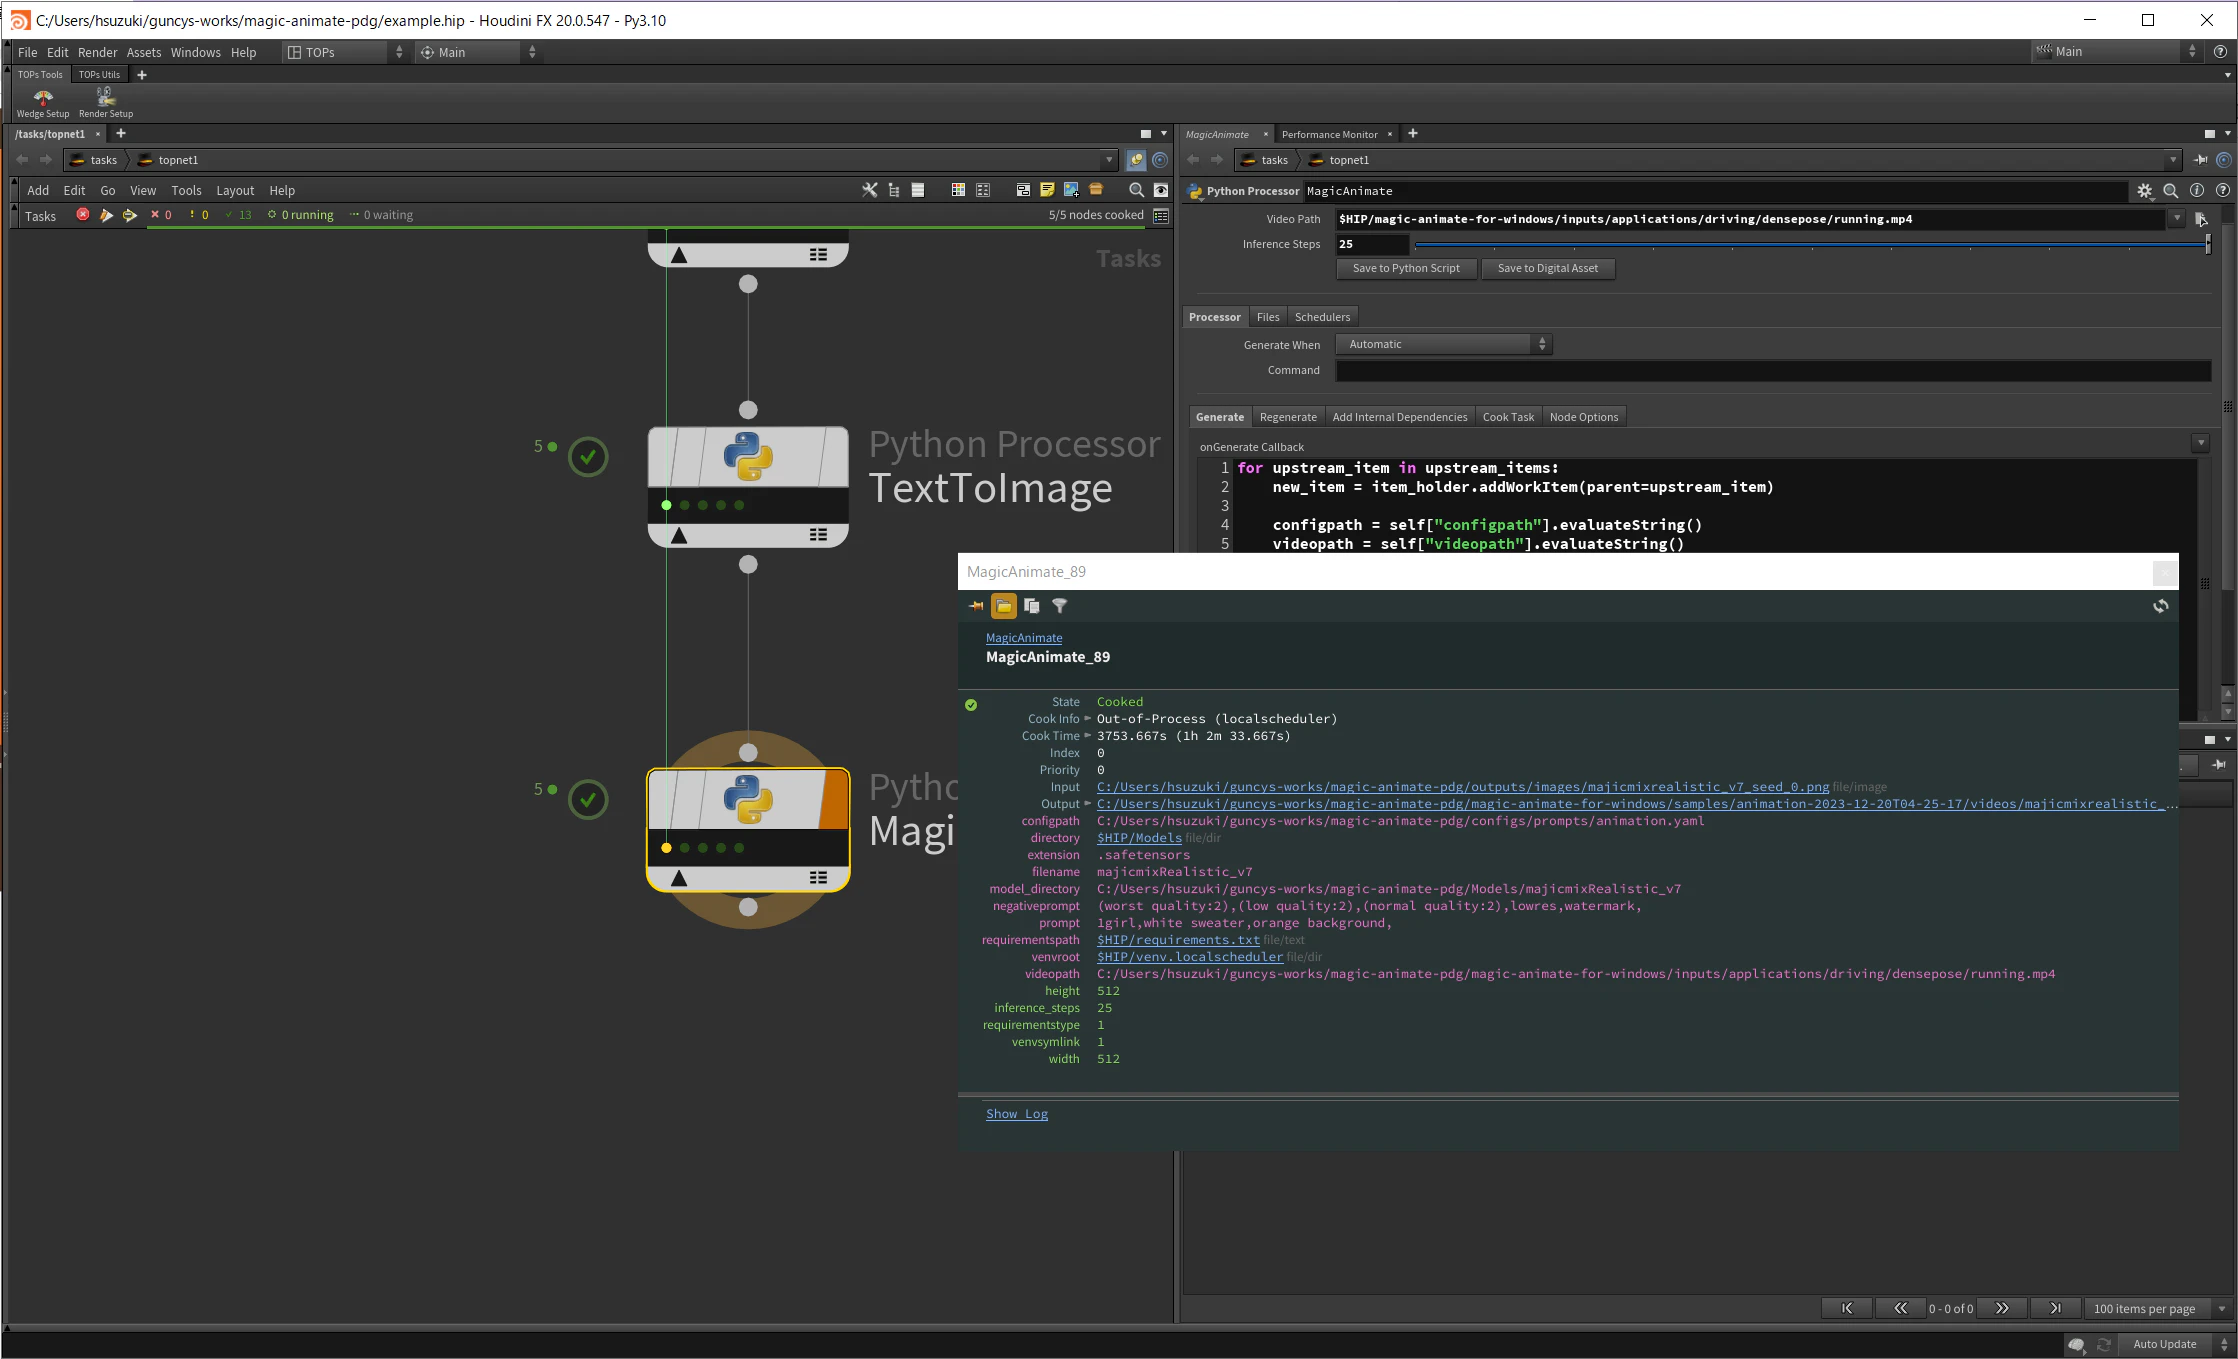Click the node display tools wrench icon
This screenshot has height=1359, width=2238.
[869, 190]
